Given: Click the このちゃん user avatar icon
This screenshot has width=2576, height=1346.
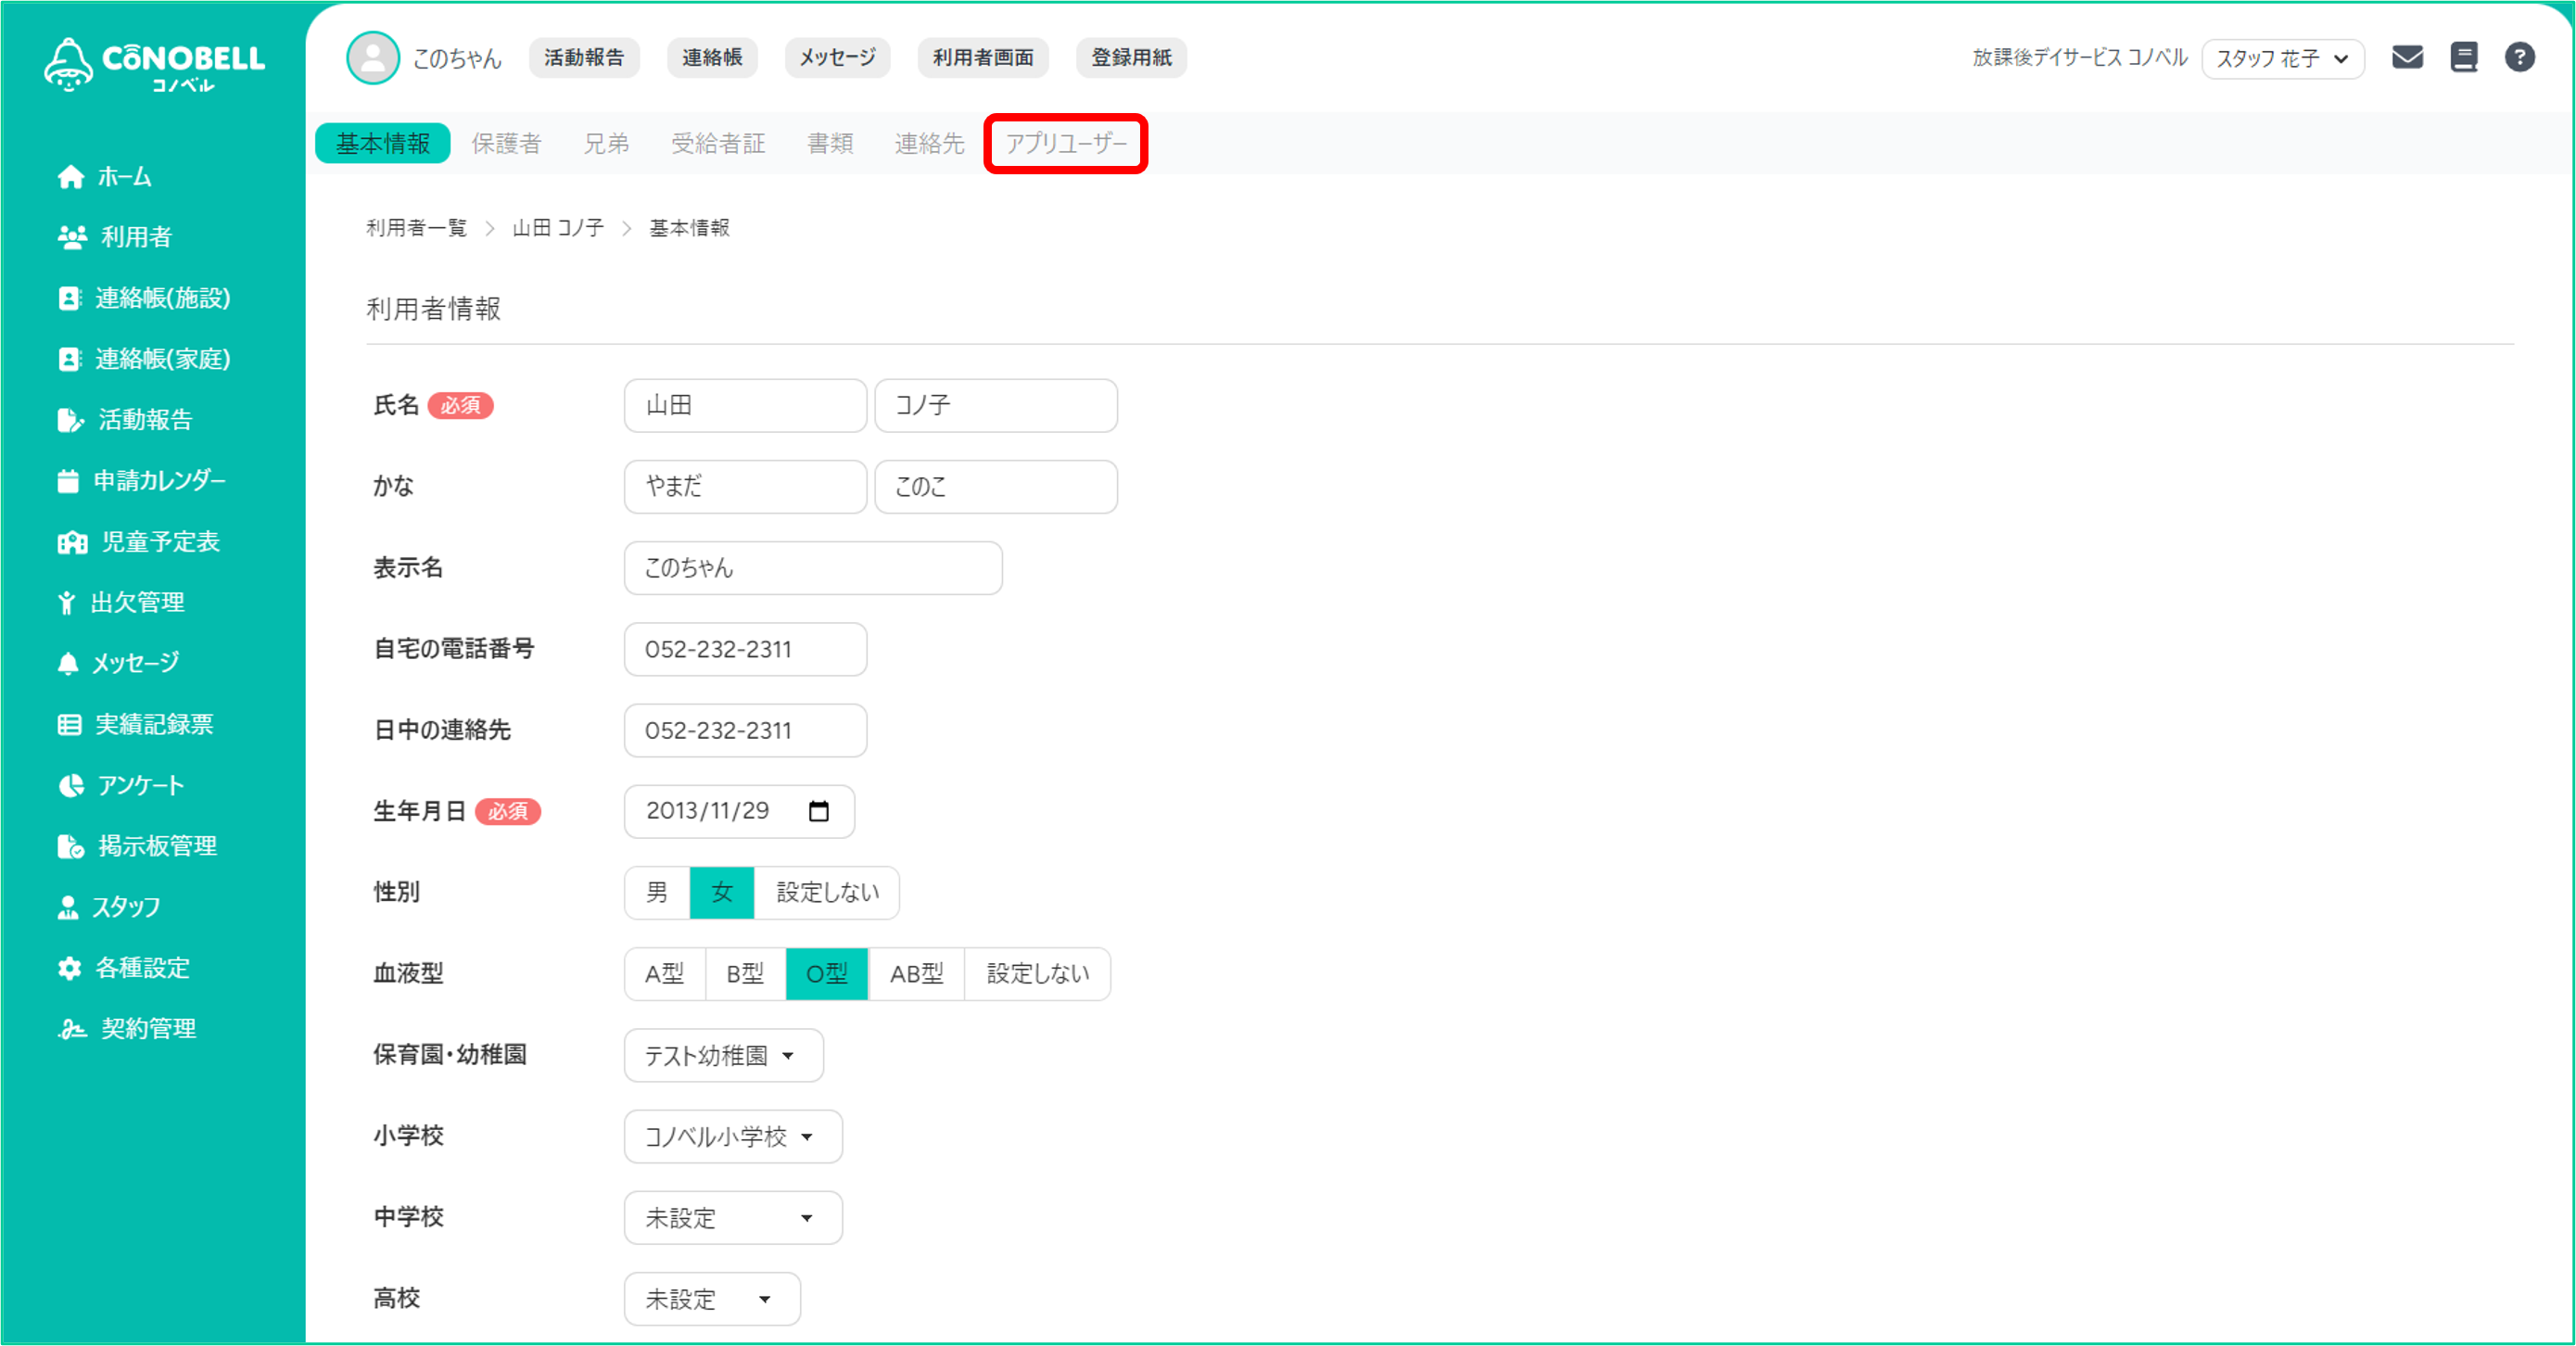Looking at the screenshot, I should [x=373, y=58].
